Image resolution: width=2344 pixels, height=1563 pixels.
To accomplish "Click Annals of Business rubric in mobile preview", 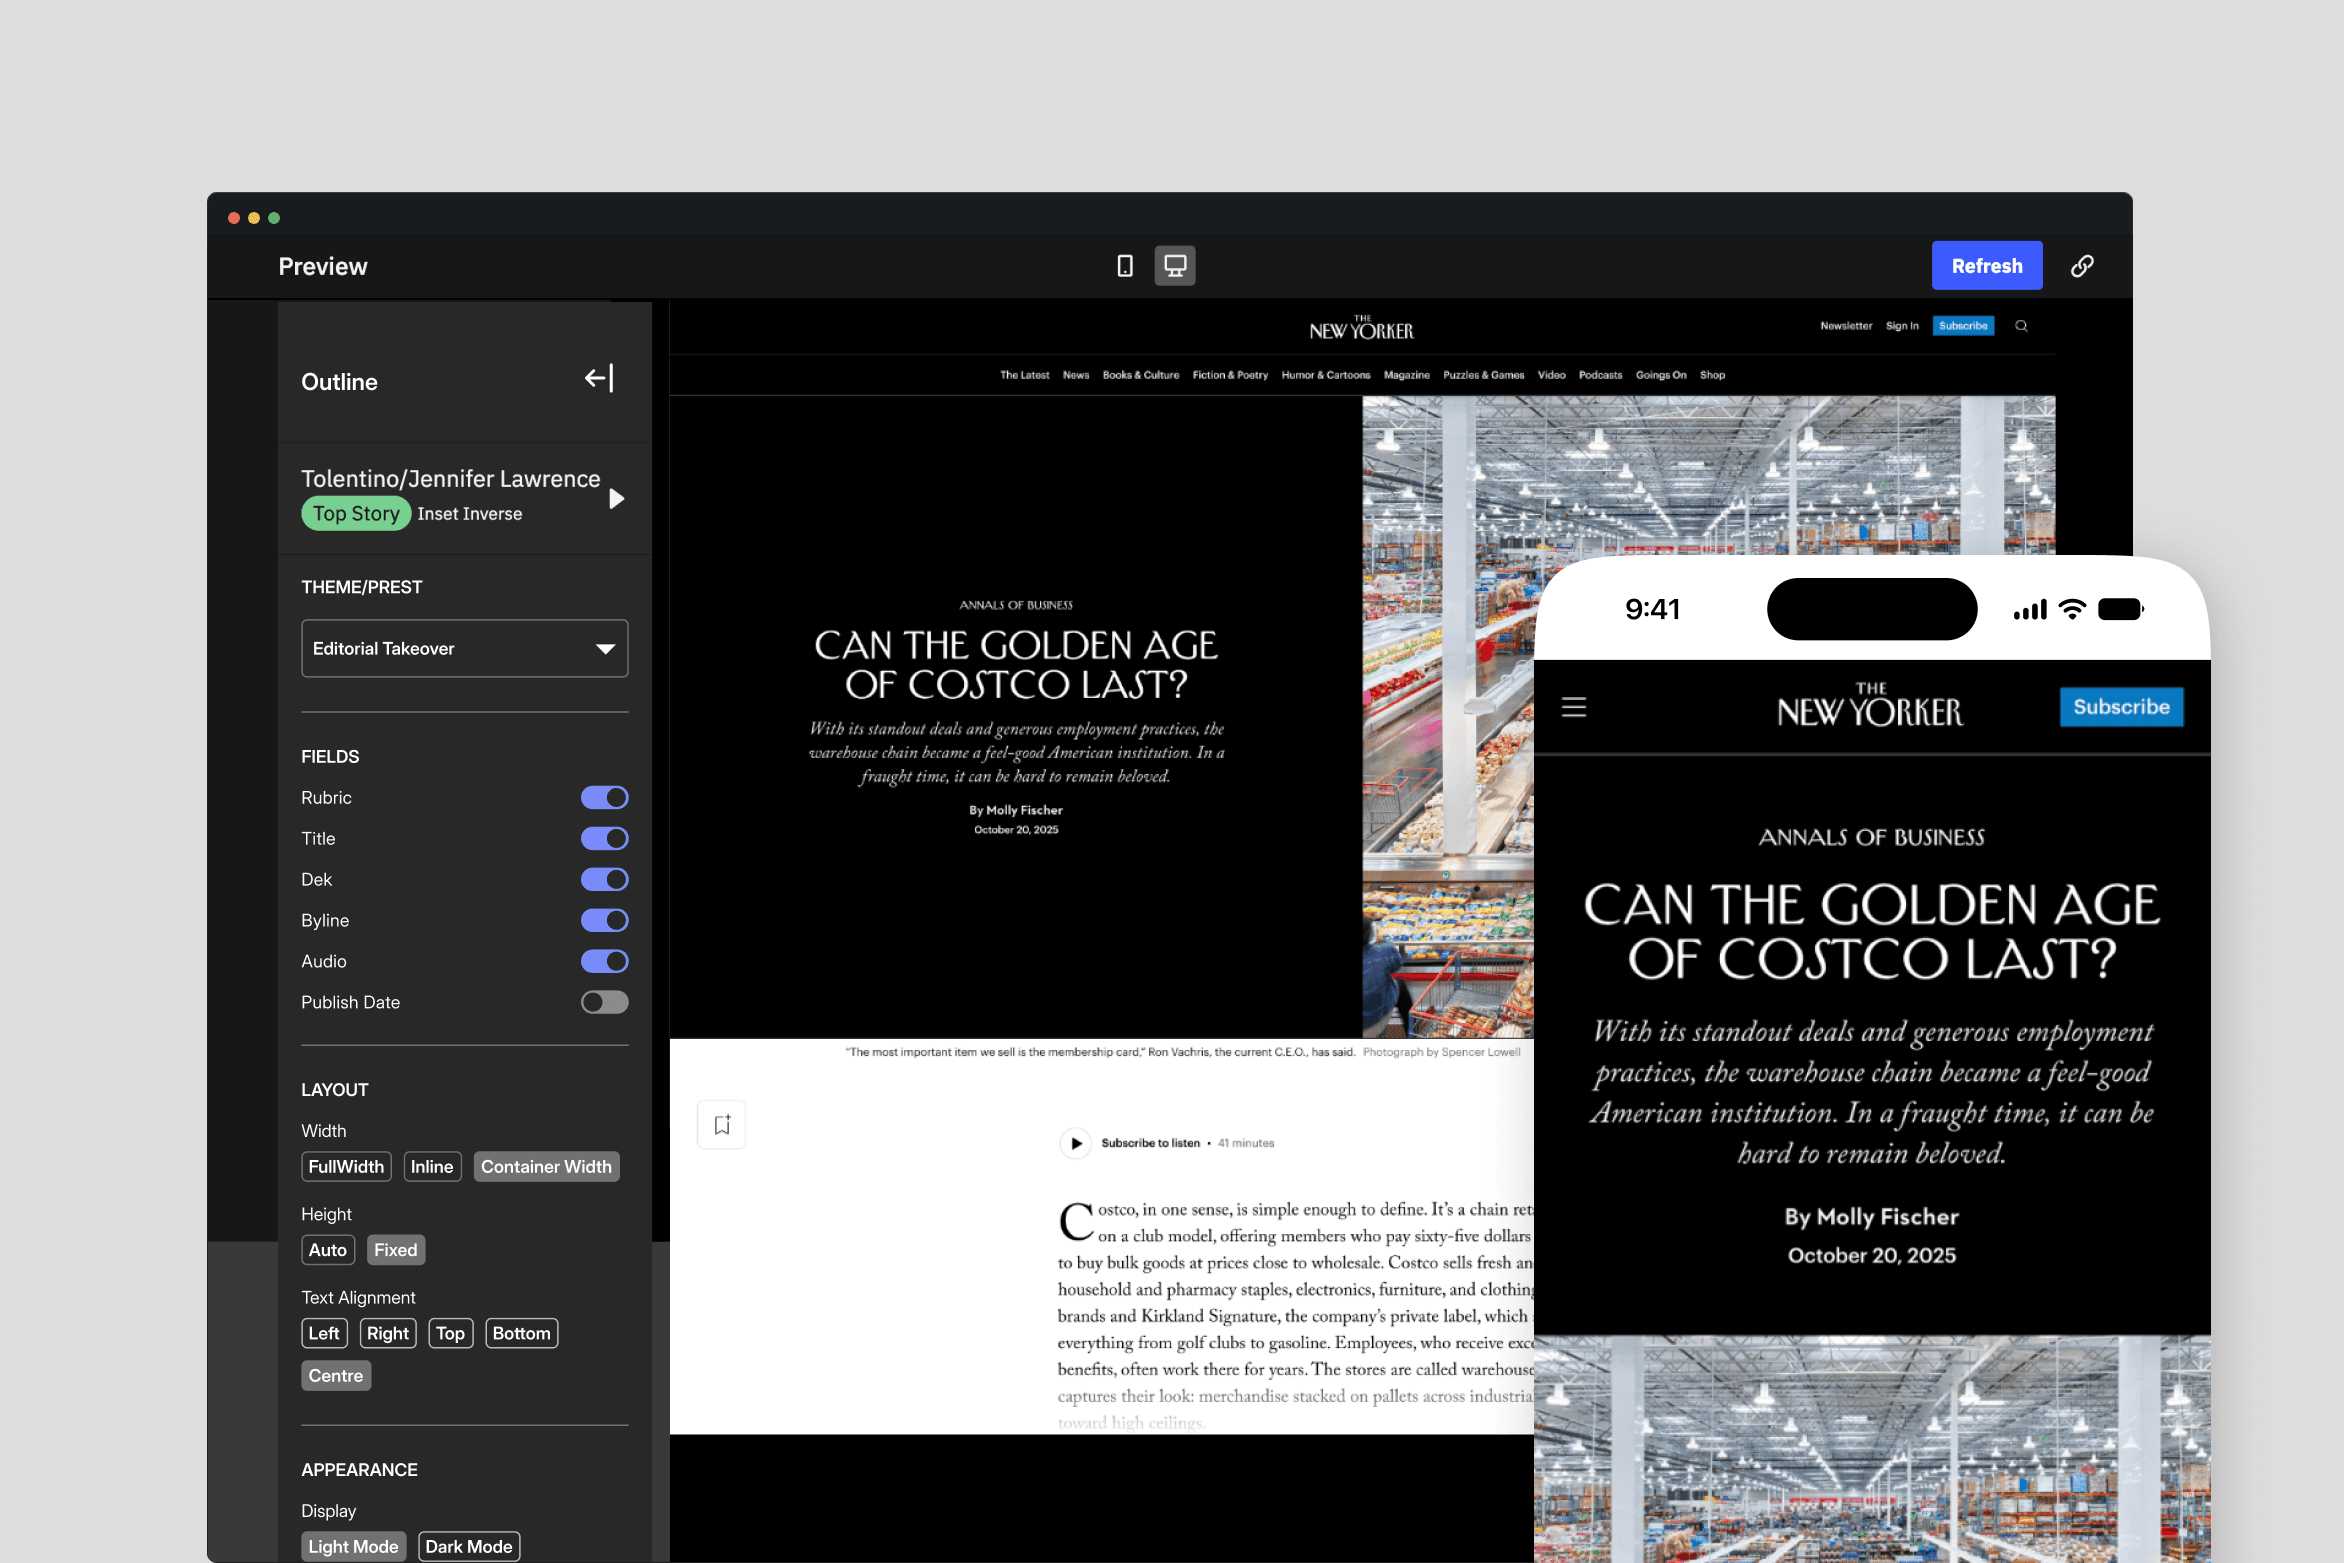I will pos(1872,837).
